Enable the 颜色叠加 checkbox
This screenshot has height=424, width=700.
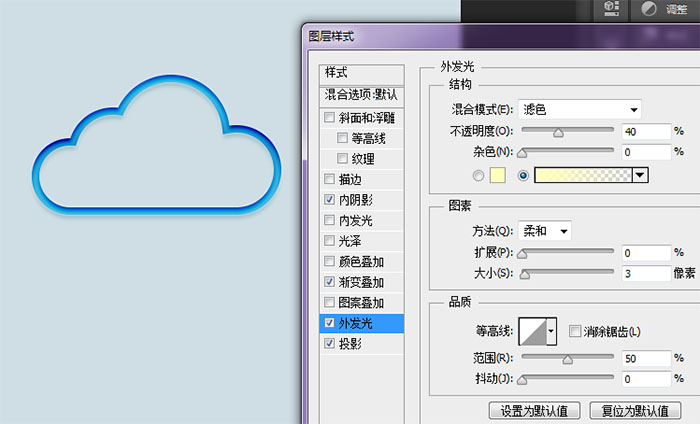point(329,261)
